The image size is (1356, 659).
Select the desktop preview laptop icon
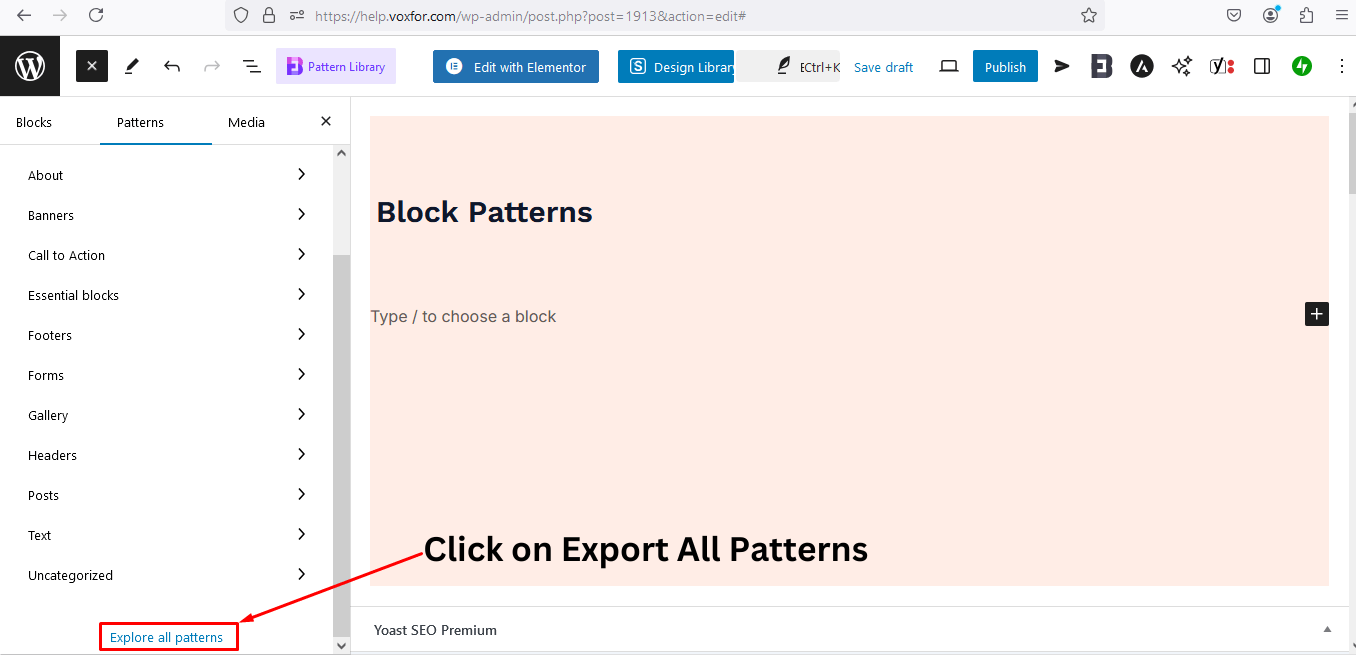(x=948, y=65)
